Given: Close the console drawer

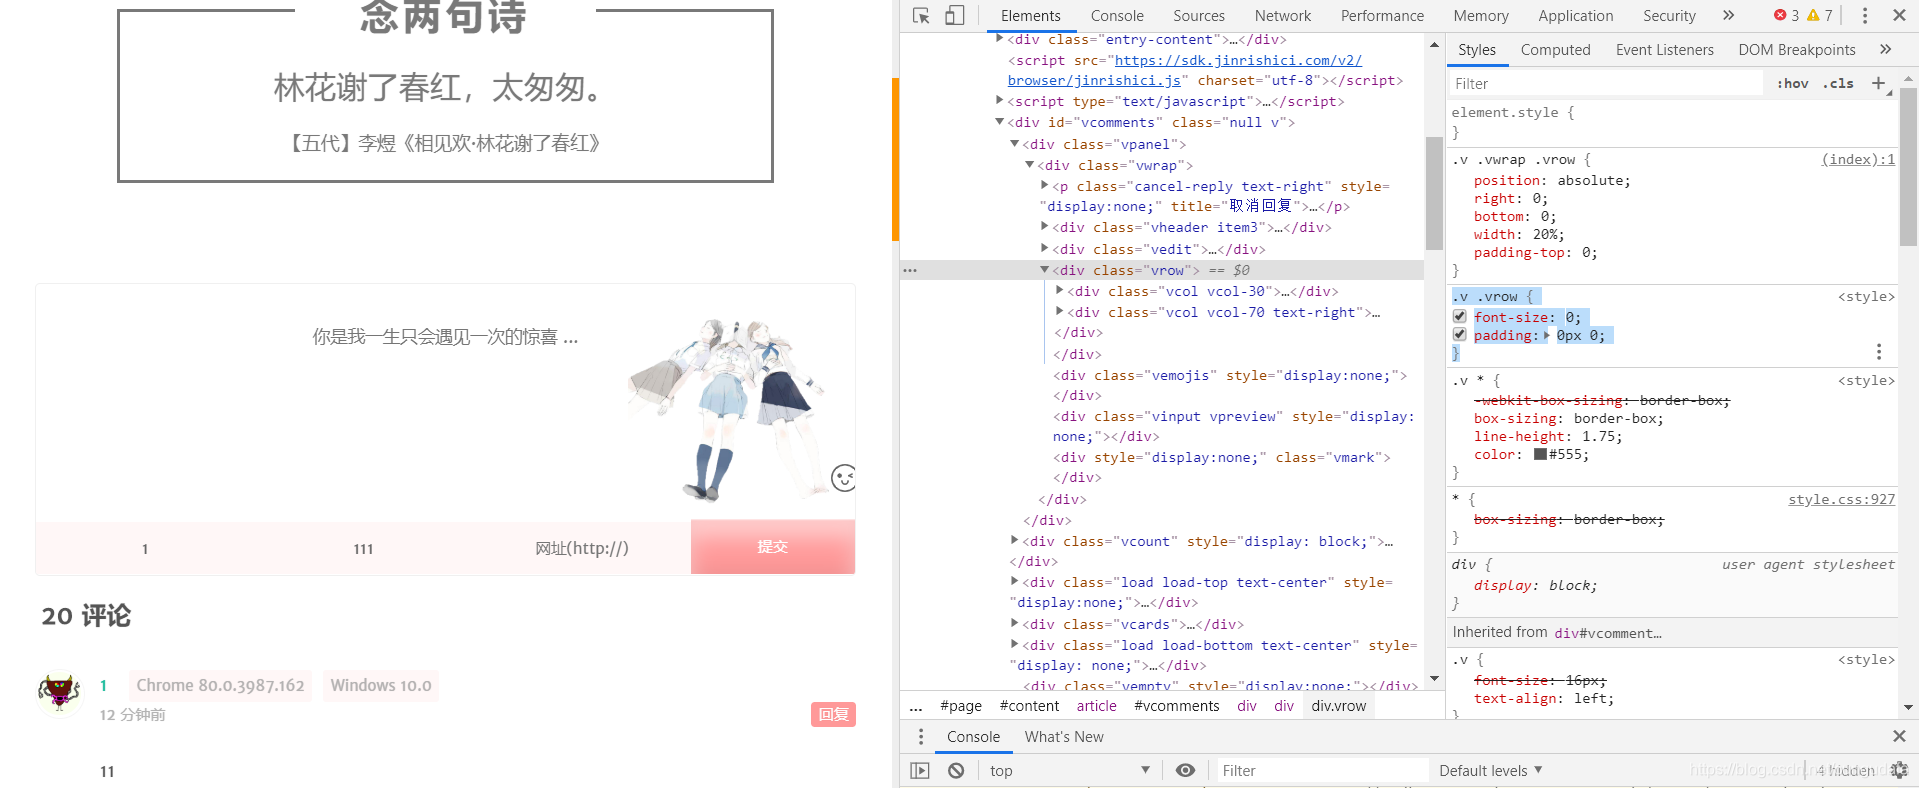Looking at the screenshot, I should 1899,736.
